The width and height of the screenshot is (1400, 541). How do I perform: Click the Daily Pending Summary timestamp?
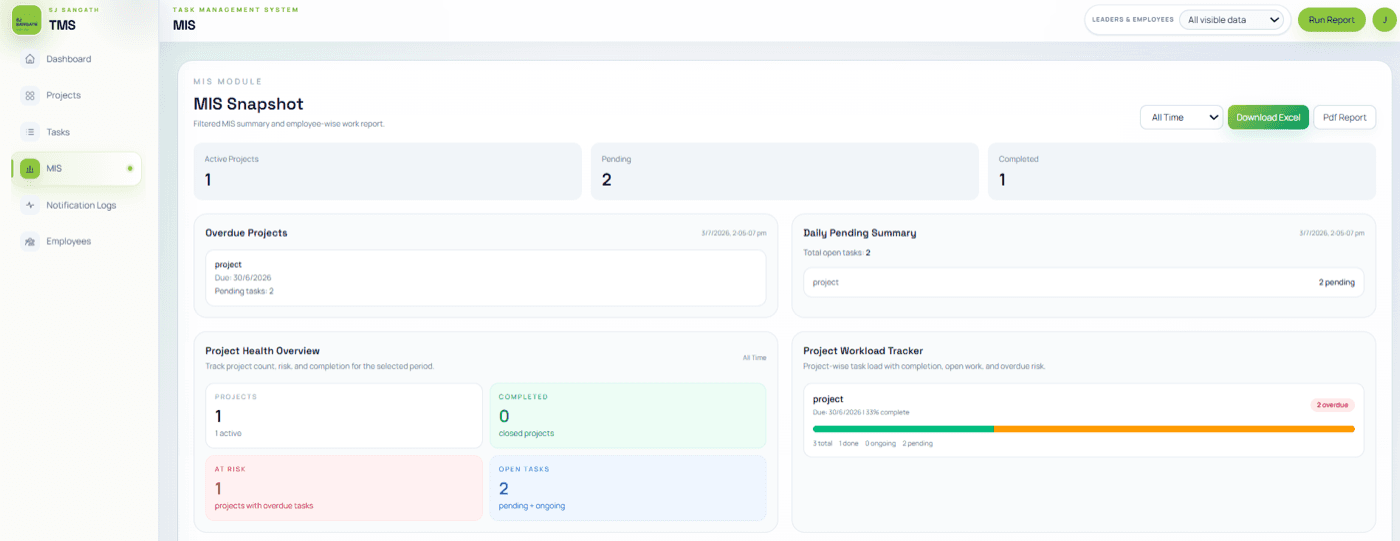pyautogui.click(x=1332, y=233)
